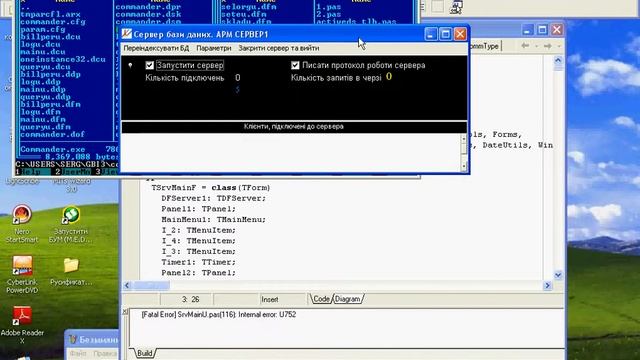Image resolution: width=640 pixels, height=360 pixels.
Task: Close the code editor window
Action: [557, 30]
